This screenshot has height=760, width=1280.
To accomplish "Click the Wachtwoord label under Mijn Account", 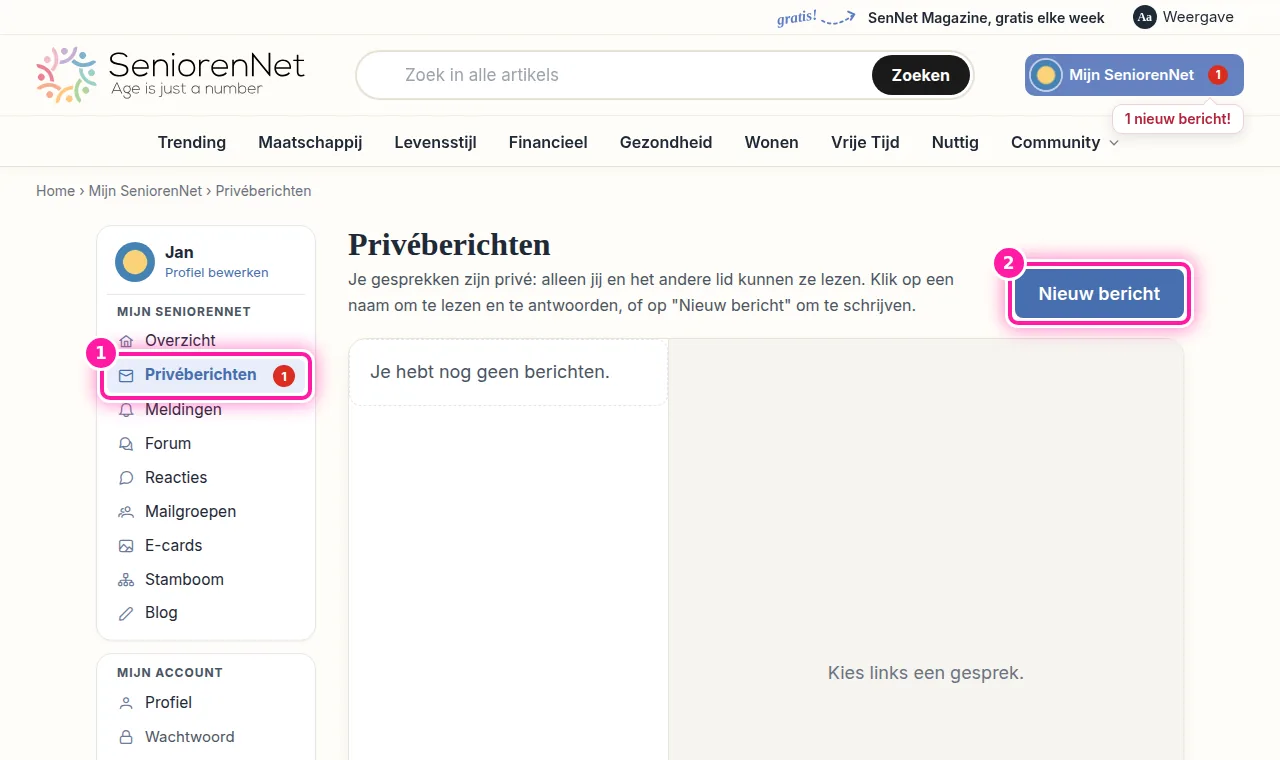I will (x=190, y=737).
